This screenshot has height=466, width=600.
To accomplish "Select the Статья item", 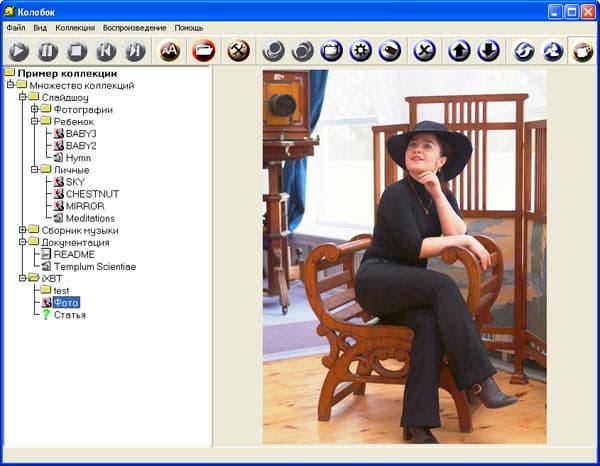I will click(70, 315).
